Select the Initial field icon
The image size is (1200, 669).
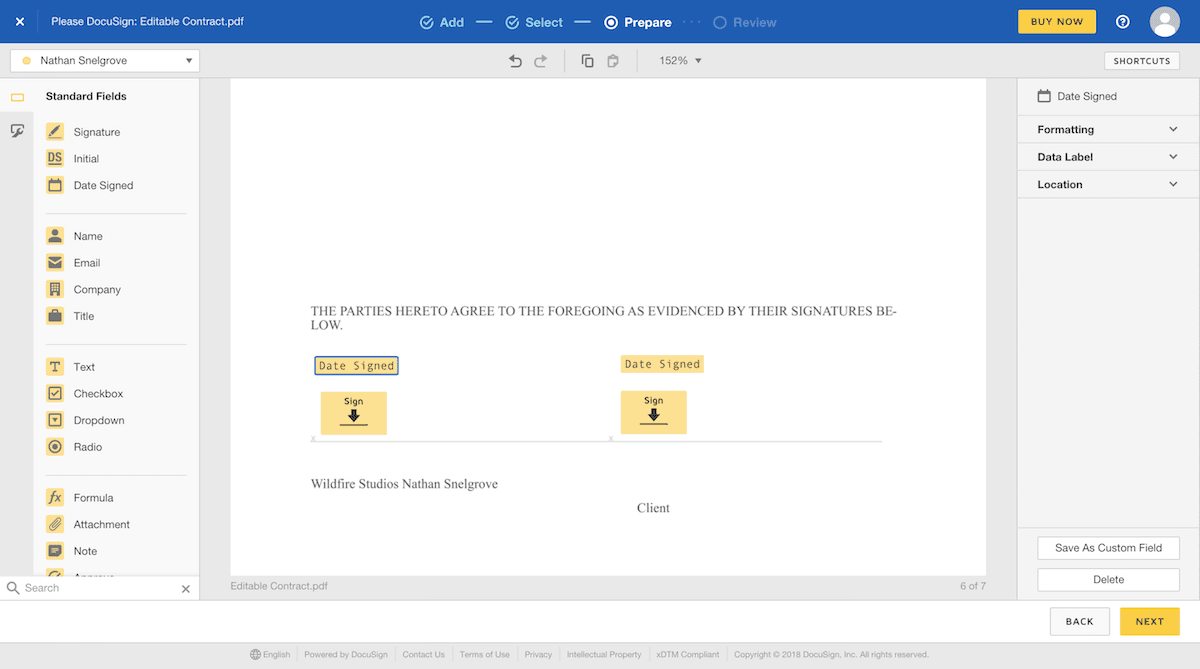pos(55,158)
